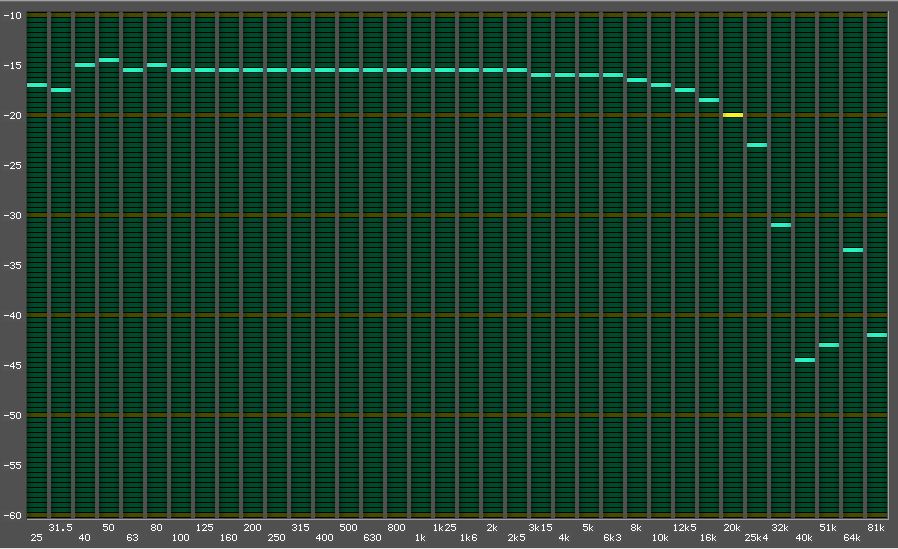Select the 250 frequency label

[277, 538]
